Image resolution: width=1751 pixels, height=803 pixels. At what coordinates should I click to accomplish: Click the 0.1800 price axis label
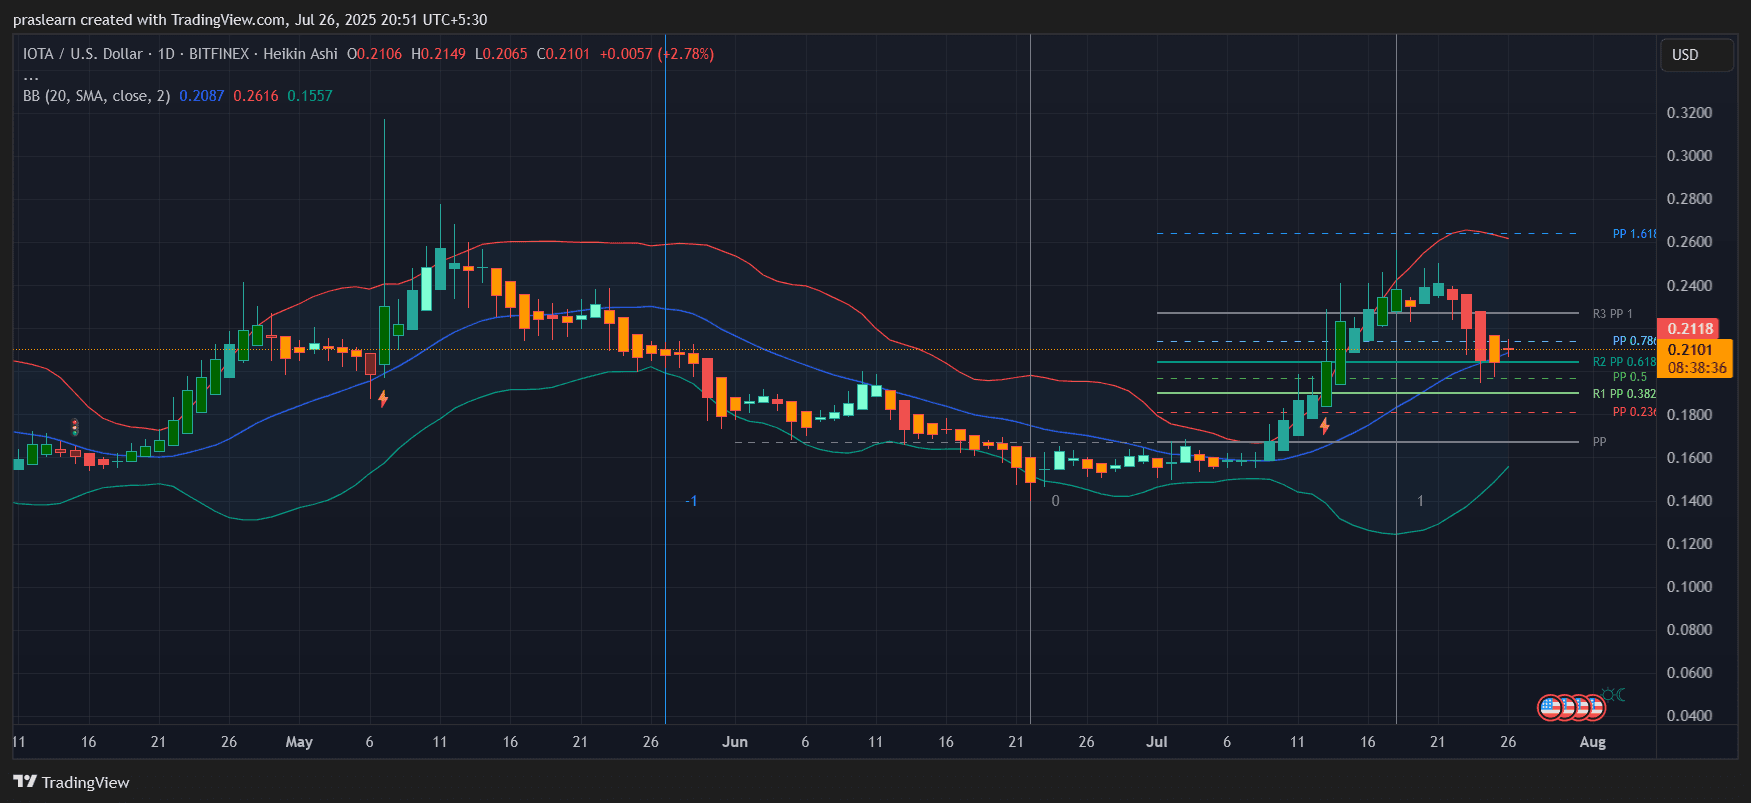(x=1689, y=415)
